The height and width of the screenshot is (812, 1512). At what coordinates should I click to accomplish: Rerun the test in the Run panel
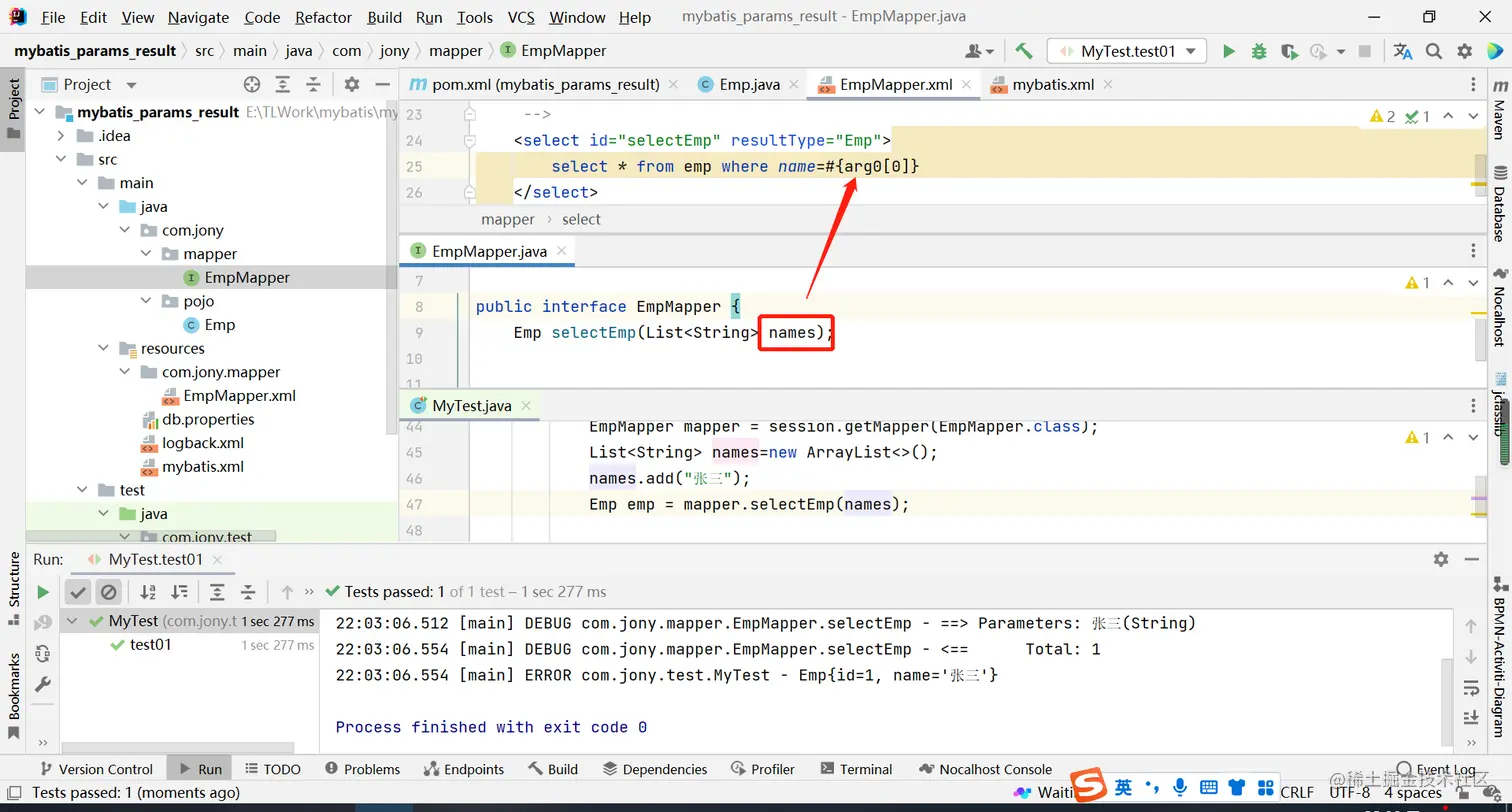(43, 592)
